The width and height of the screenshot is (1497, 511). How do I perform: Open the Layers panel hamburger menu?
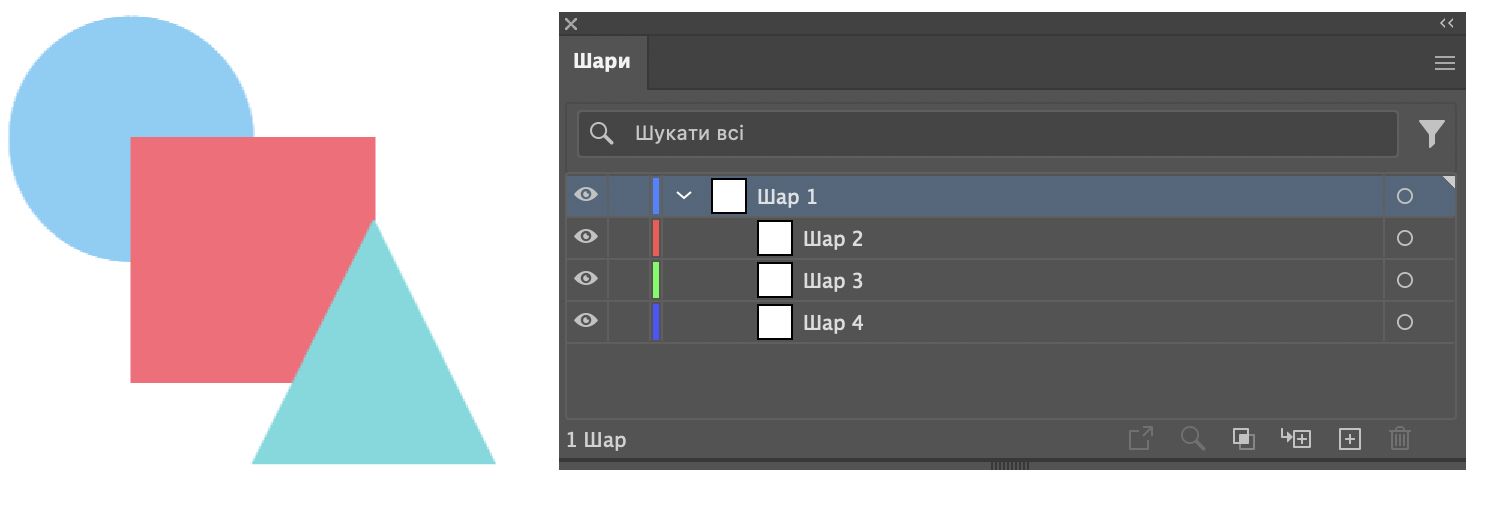(x=1444, y=63)
